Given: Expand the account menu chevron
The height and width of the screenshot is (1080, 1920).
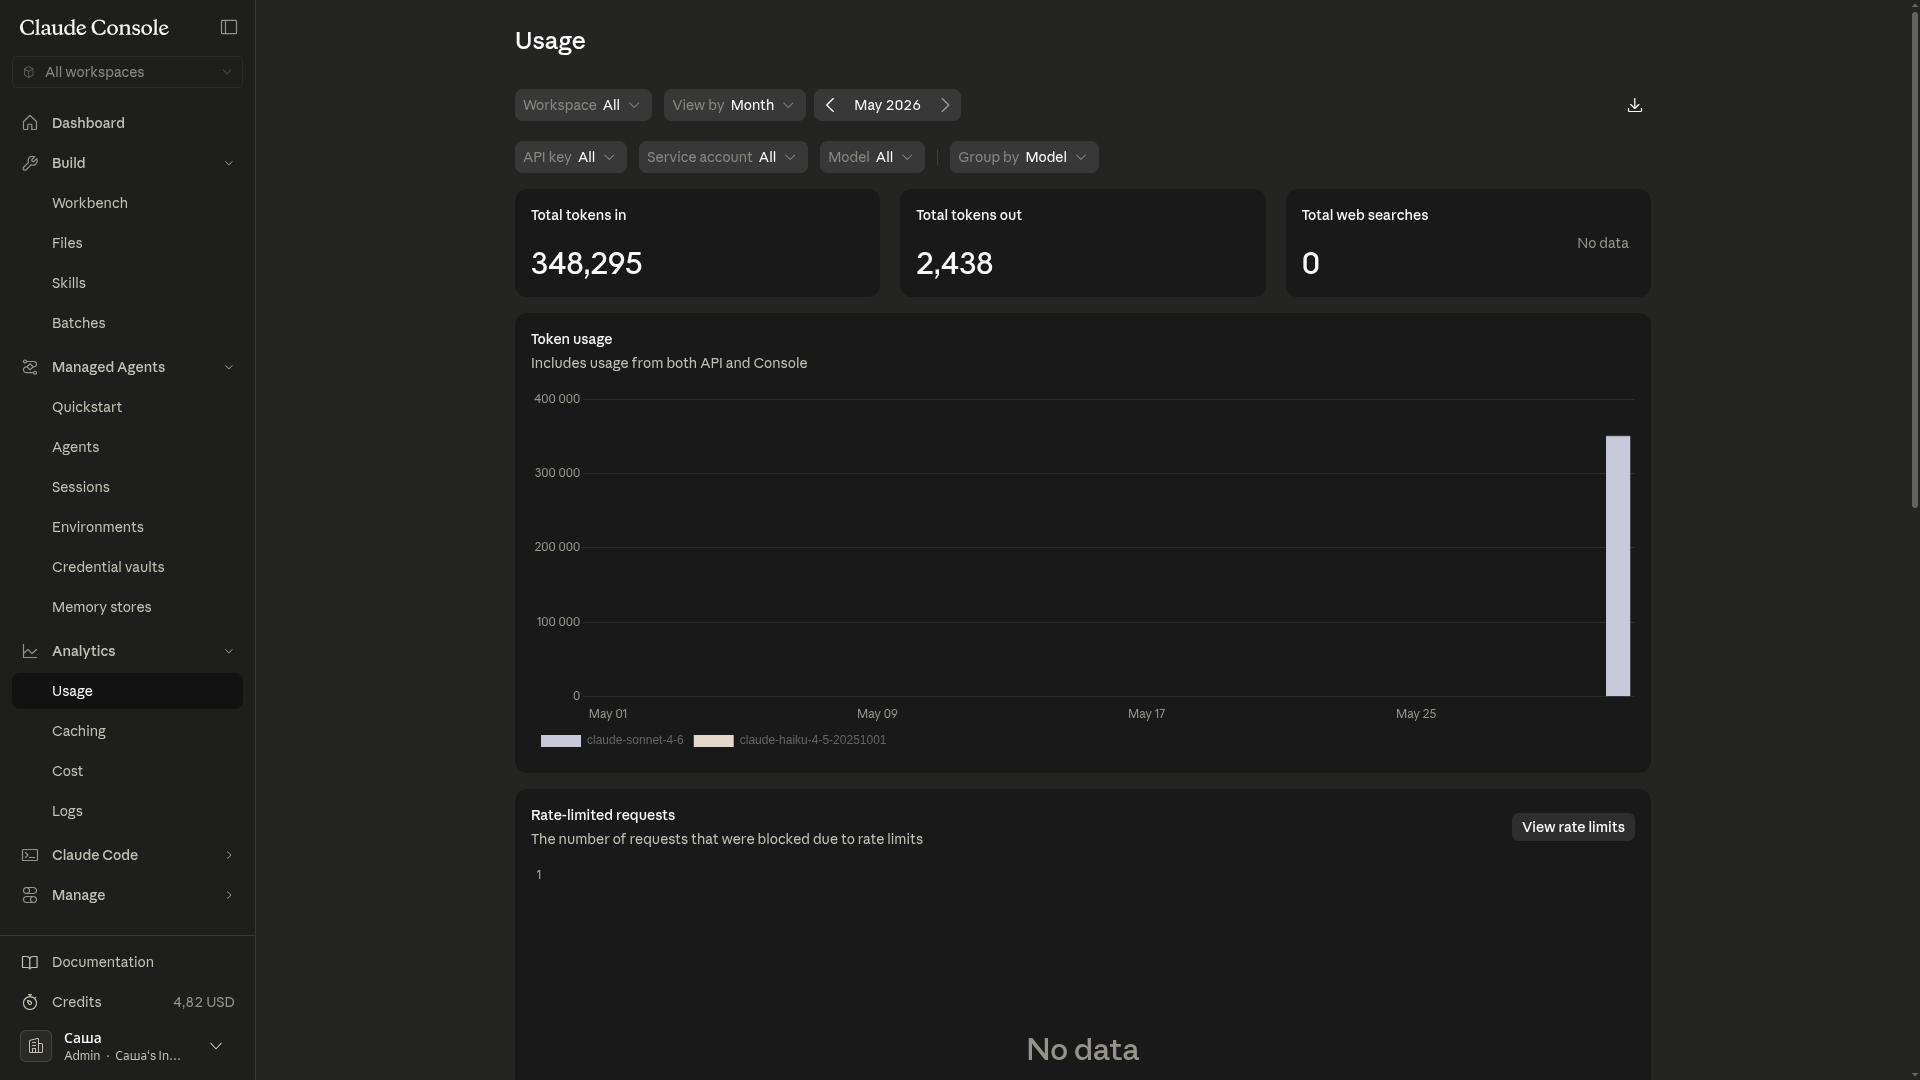Looking at the screenshot, I should [216, 1046].
